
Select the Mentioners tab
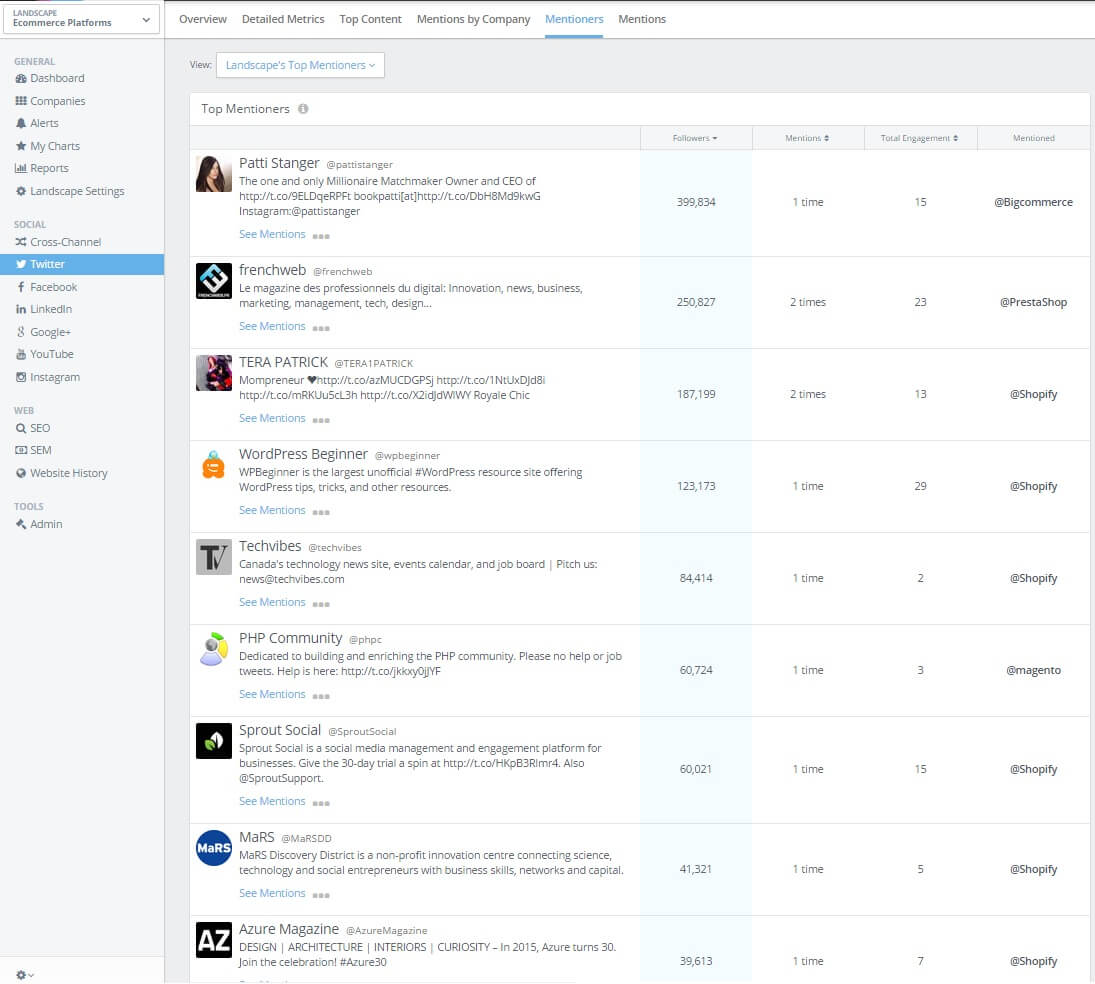click(x=574, y=19)
